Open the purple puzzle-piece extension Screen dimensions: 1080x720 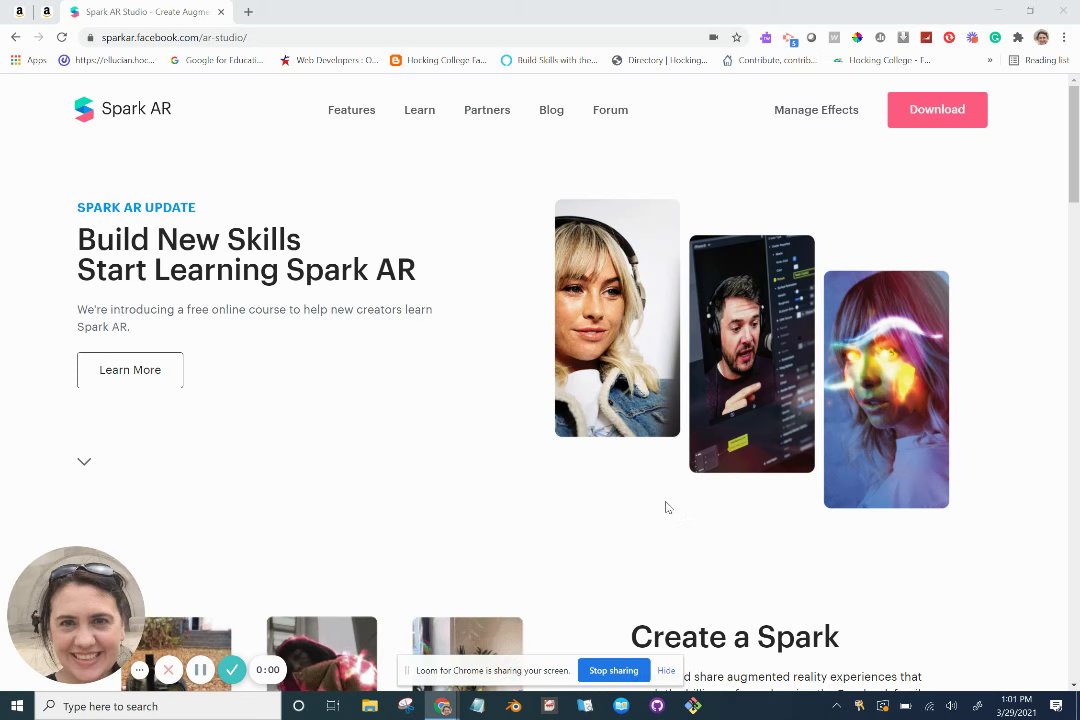(x=765, y=37)
